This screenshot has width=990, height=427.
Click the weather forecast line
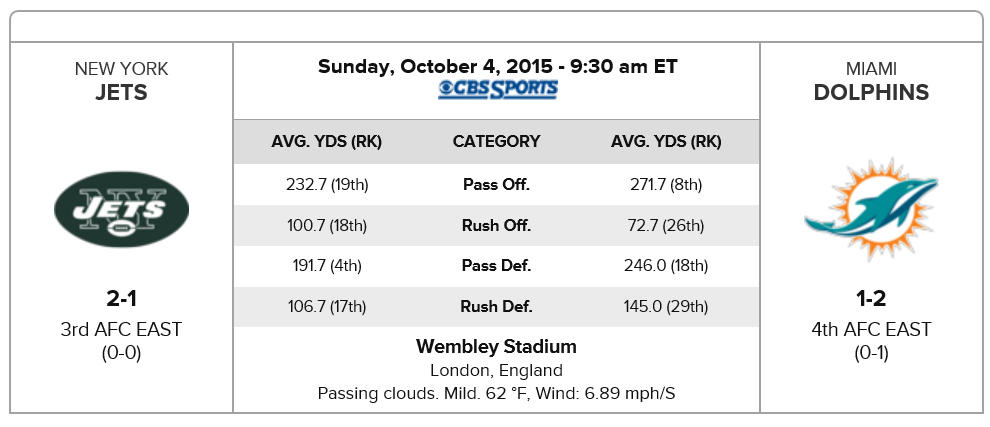click(x=496, y=393)
